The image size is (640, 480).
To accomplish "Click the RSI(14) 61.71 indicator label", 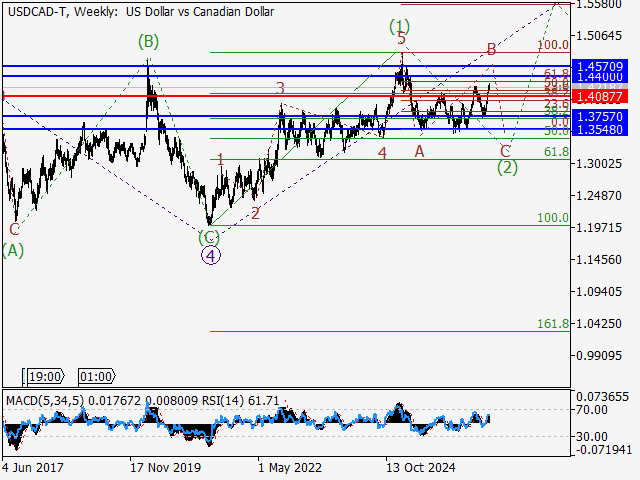I will click(x=240, y=401).
